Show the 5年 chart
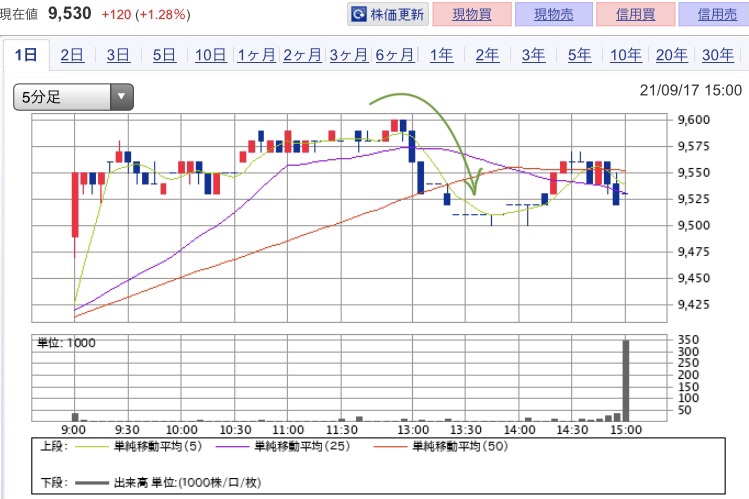Screen dimensions: 749x499 point(579,55)
